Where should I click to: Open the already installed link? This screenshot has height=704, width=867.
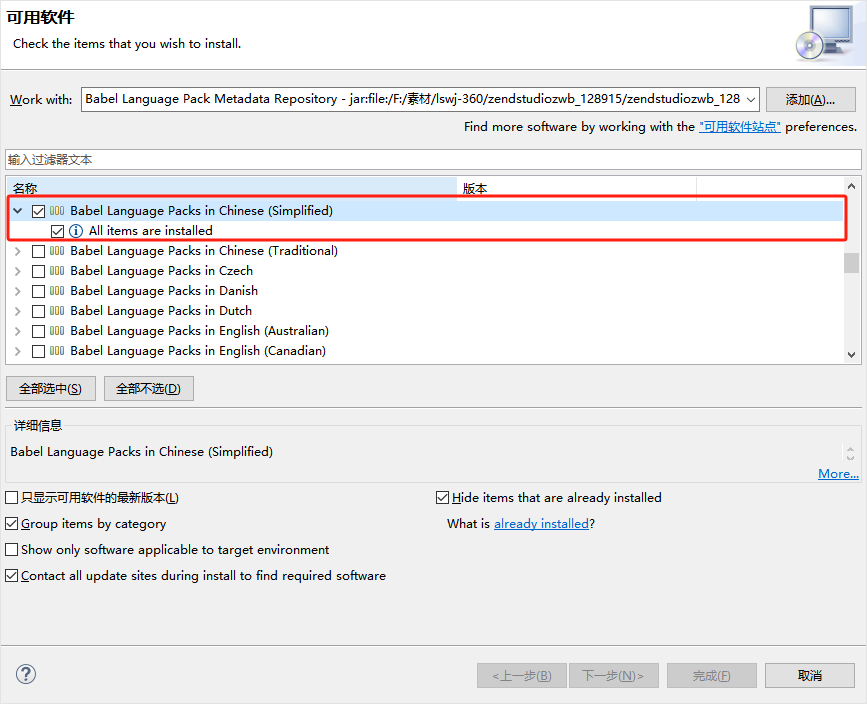[541, 524]
